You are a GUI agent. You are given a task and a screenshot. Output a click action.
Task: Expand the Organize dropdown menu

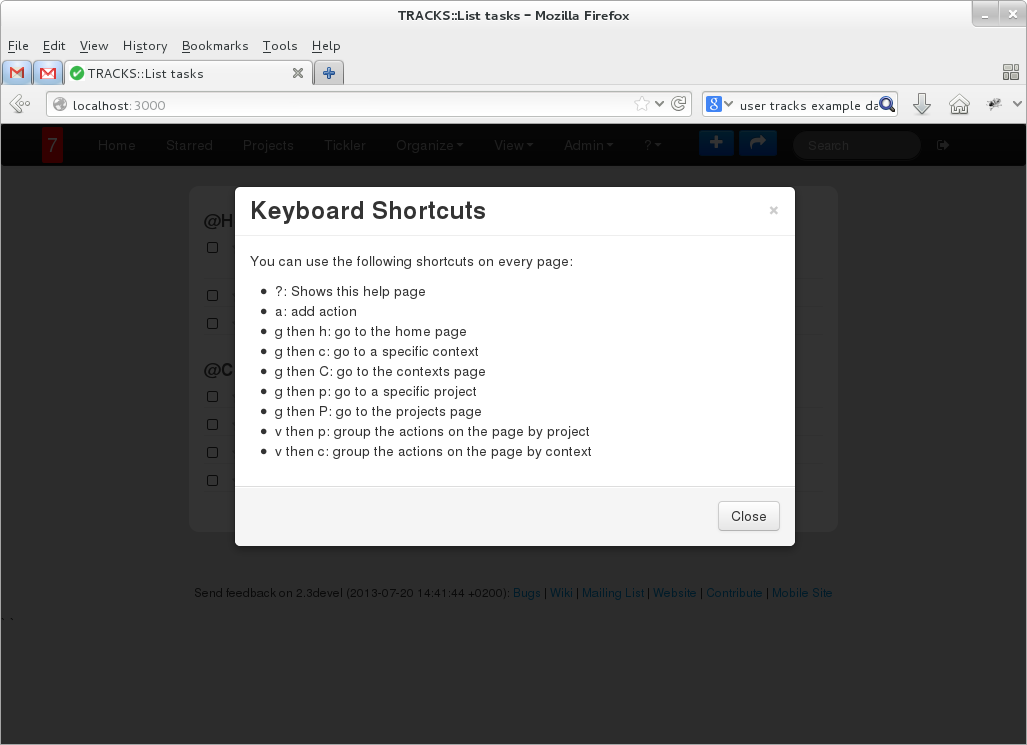(429, 145)
